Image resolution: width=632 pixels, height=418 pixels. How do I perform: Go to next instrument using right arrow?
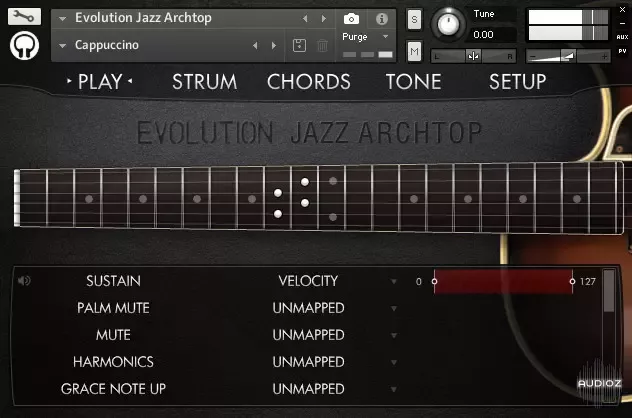(323, 19)
